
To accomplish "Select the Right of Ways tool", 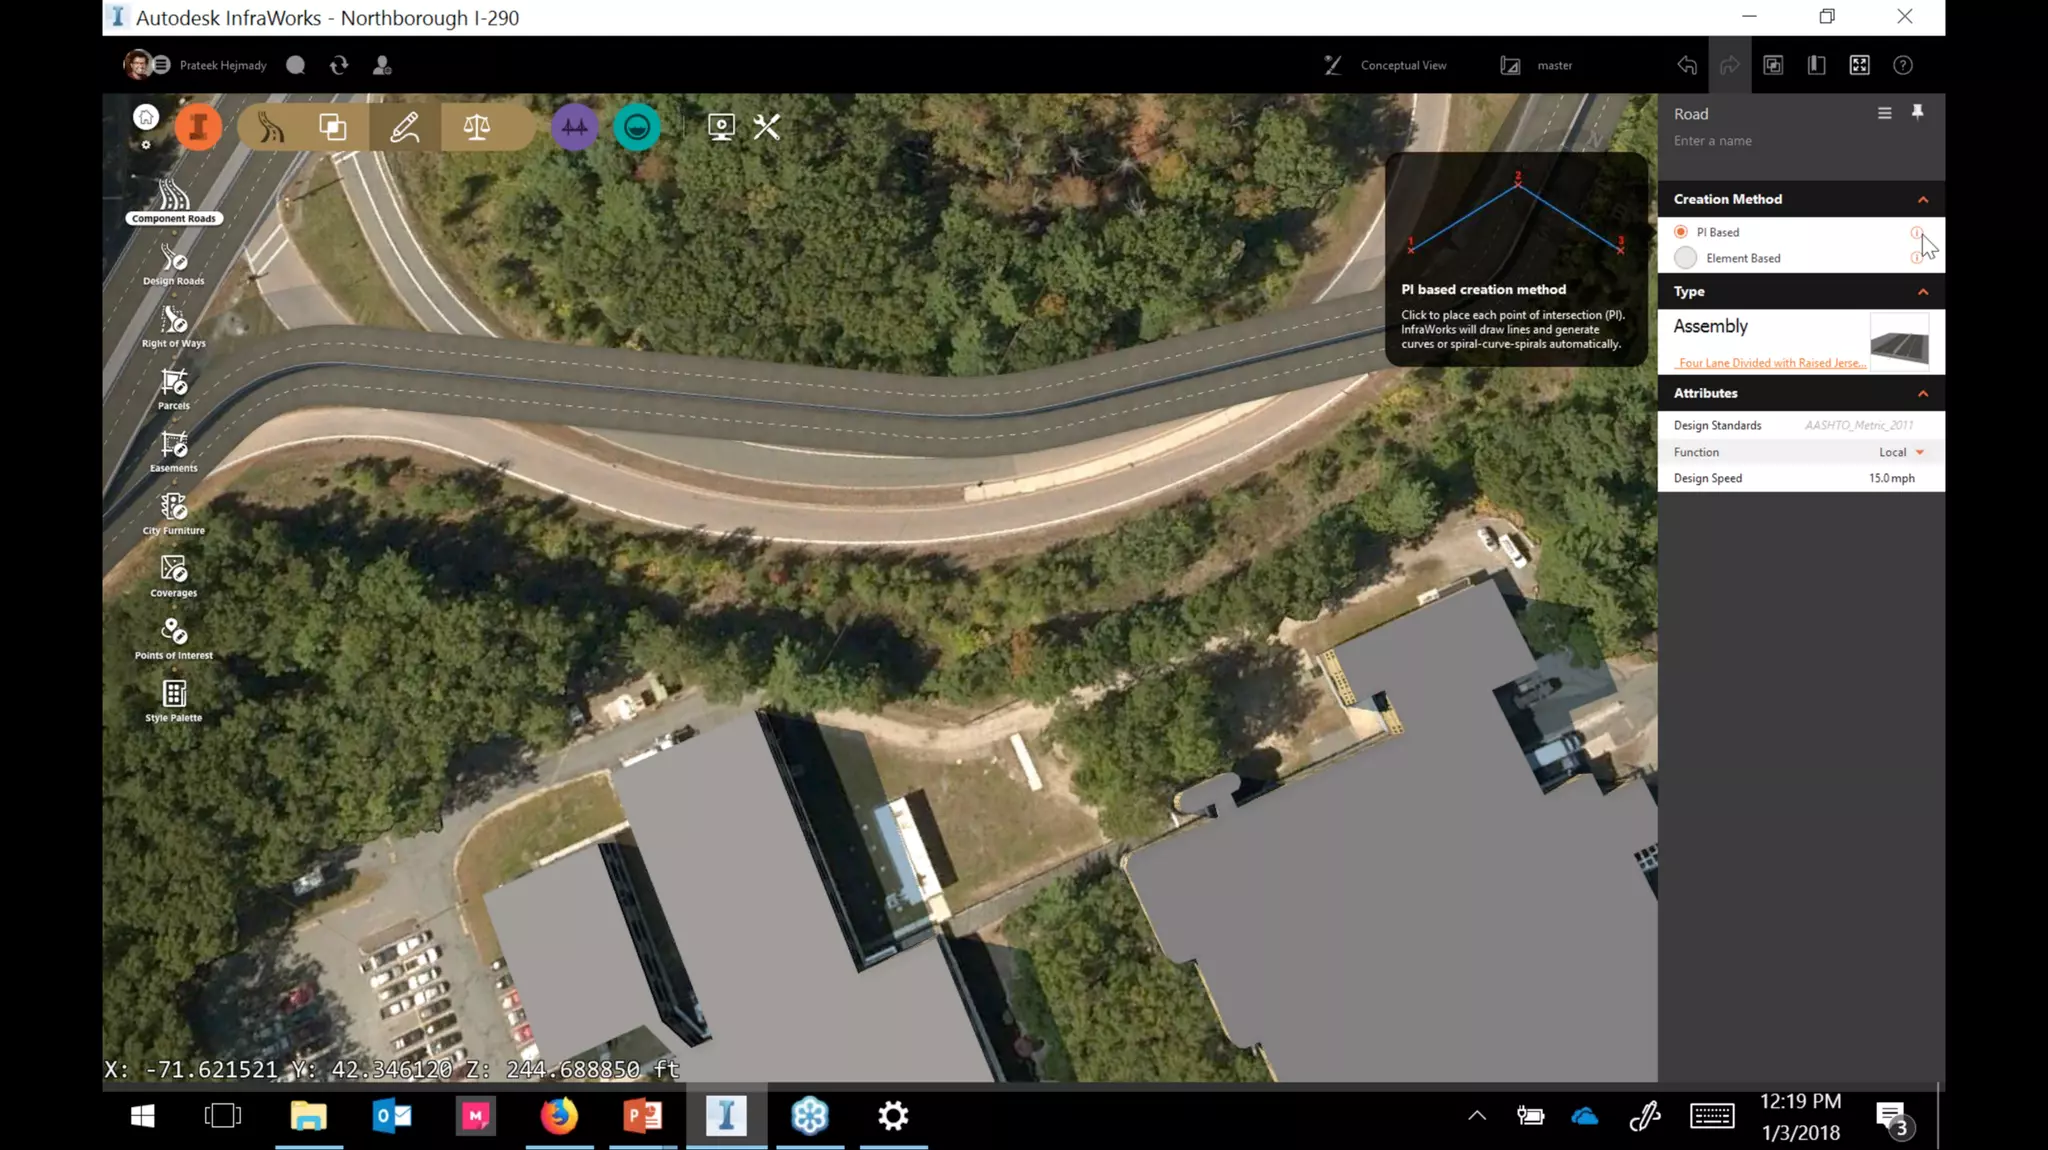I will [x=174, y=327].
